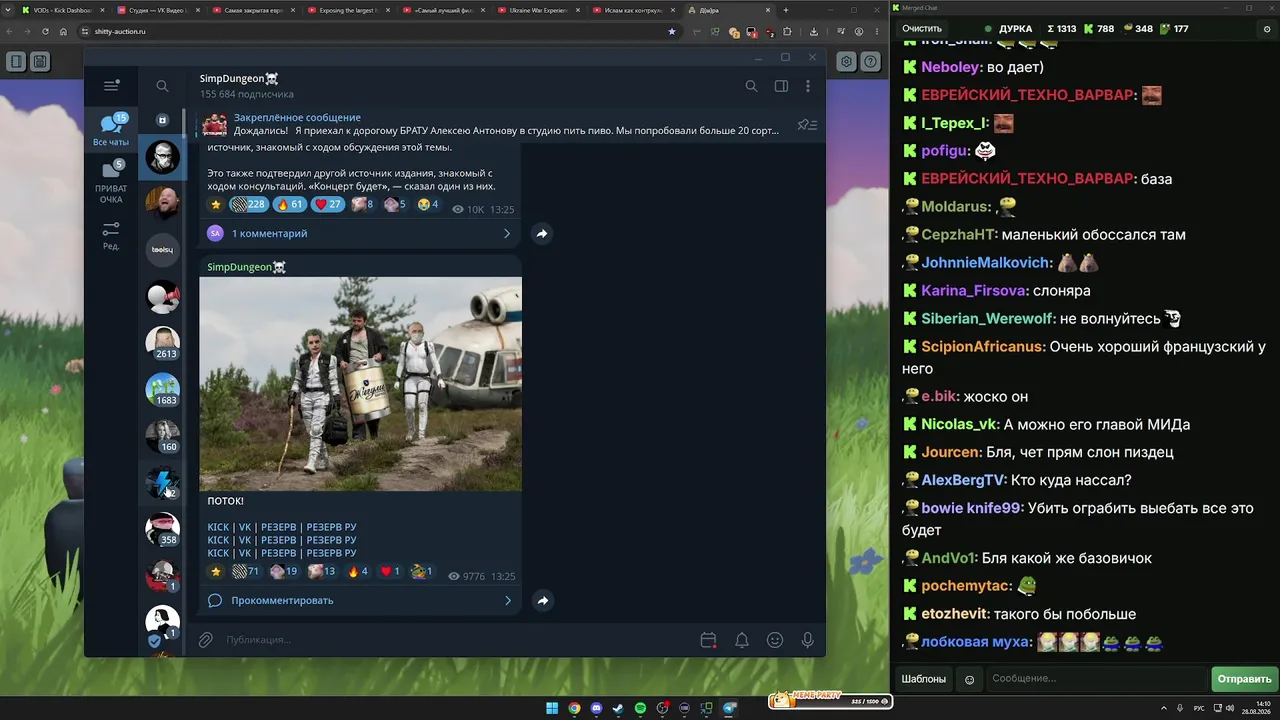The width and height of the screenshot is (1280, 720).
Task: Toggle silent broadcast with the bell icon
Action: pos(742,640)
